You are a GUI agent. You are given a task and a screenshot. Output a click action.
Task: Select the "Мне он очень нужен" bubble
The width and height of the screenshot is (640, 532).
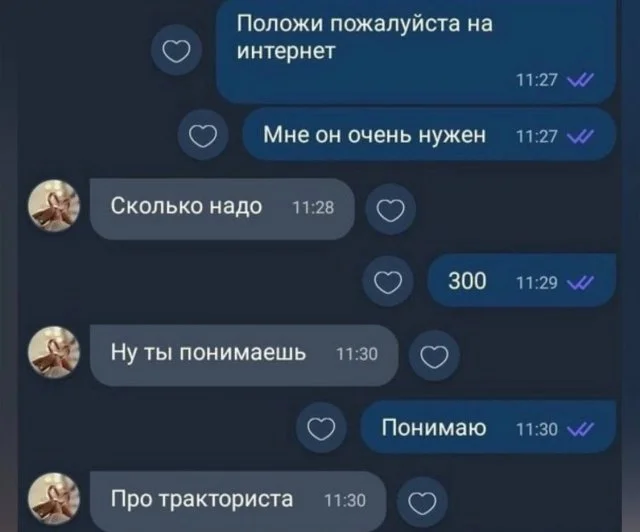(429, 135)
